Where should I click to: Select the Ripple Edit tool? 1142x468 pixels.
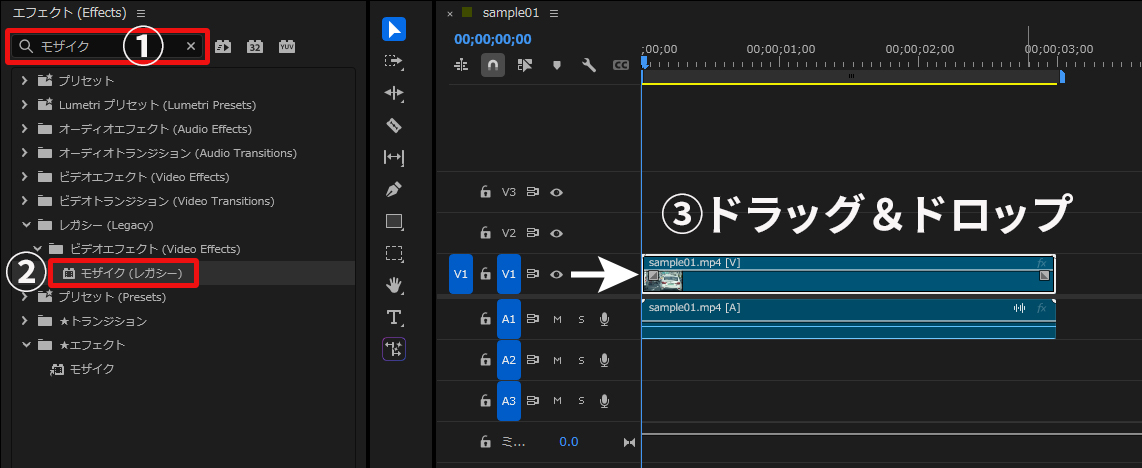[x=394, y=93]
